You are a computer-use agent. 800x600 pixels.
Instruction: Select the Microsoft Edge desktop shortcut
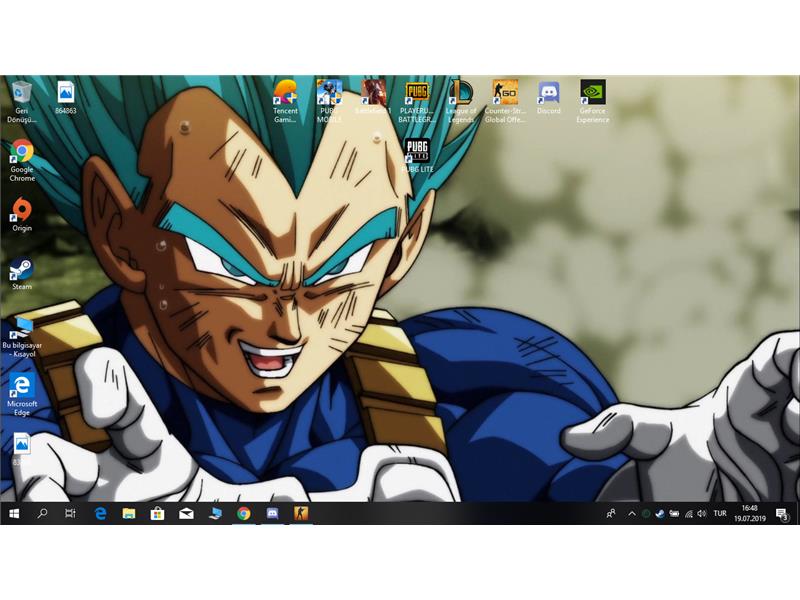point(22,395)
